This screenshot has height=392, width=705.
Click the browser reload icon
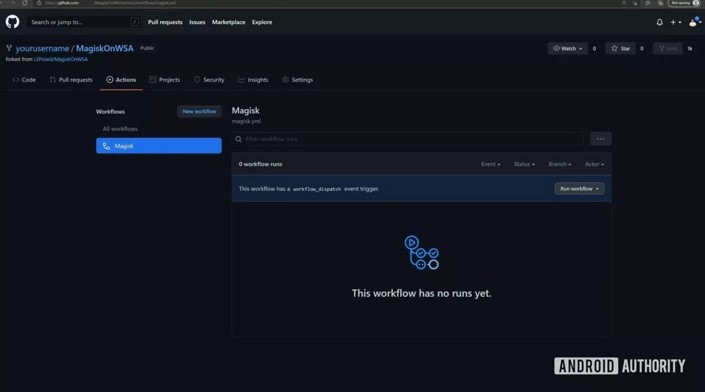(25, 3)
